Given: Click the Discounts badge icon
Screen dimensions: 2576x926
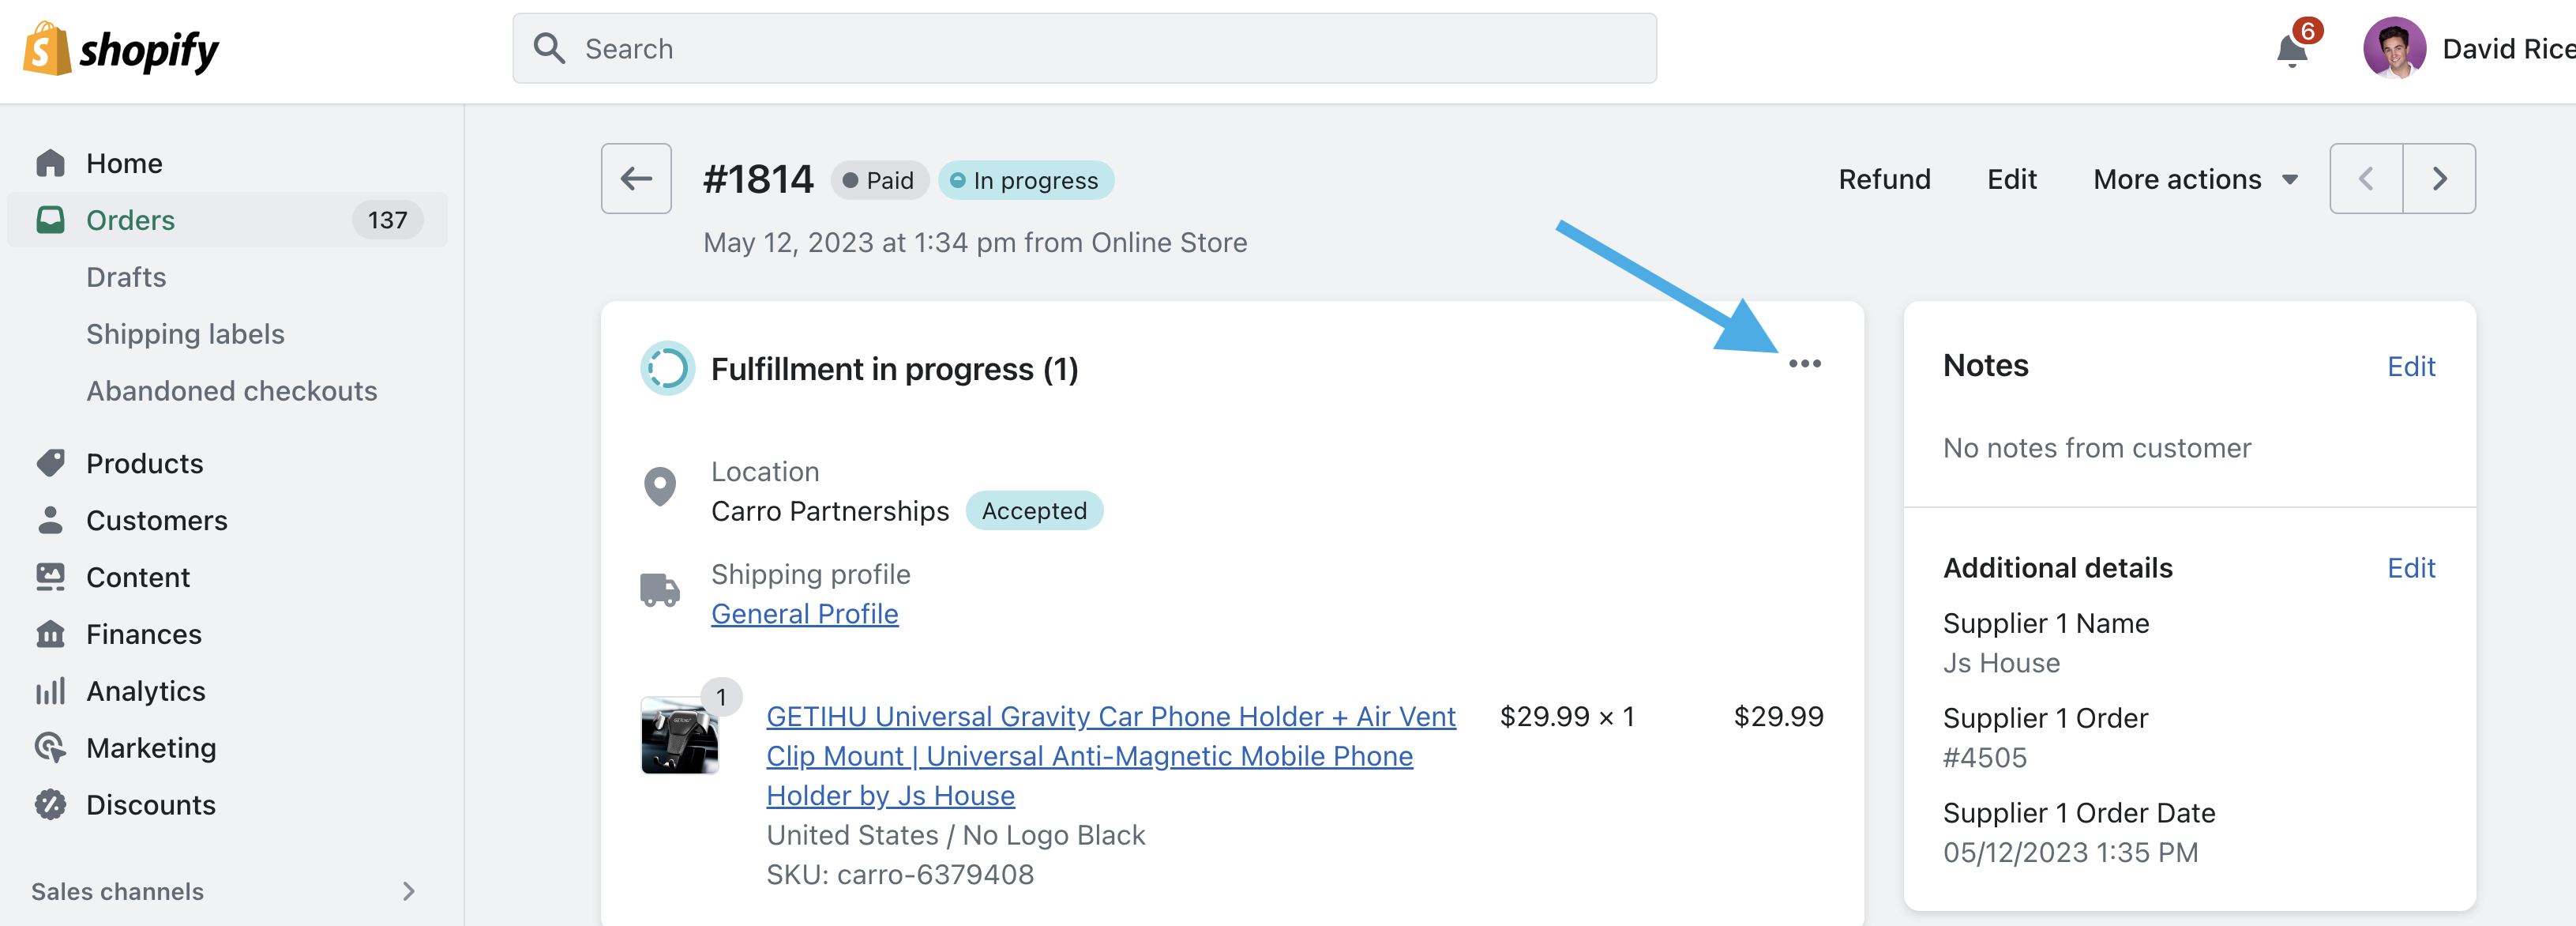Looking at the screenshot, I should click(x=50, y=805).
